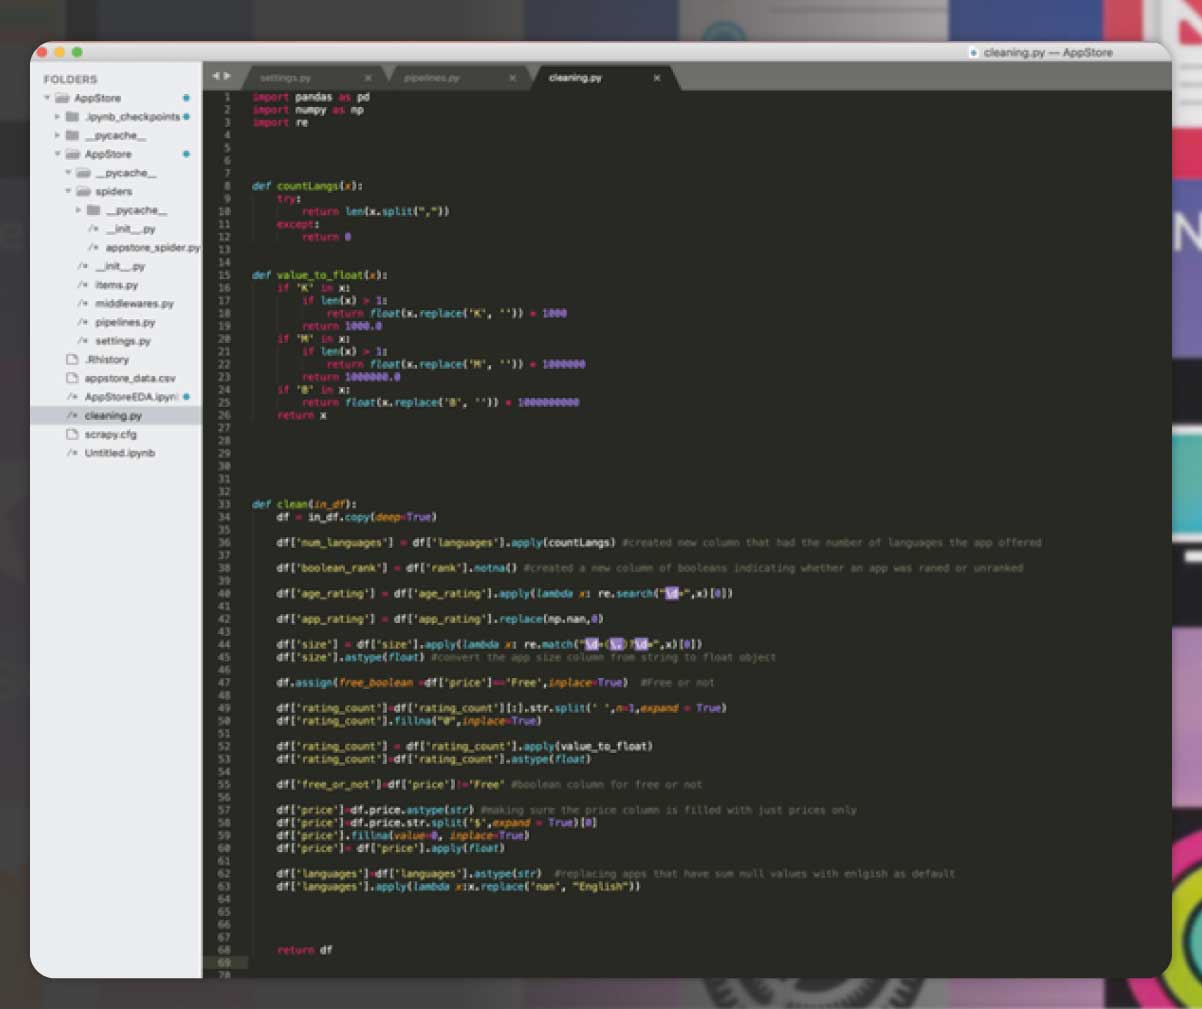Image resolution: width=1202 pixels, height=1009 pixels.
Task: Collapse the root AppStore folder triangle
Action: (47, 98)
